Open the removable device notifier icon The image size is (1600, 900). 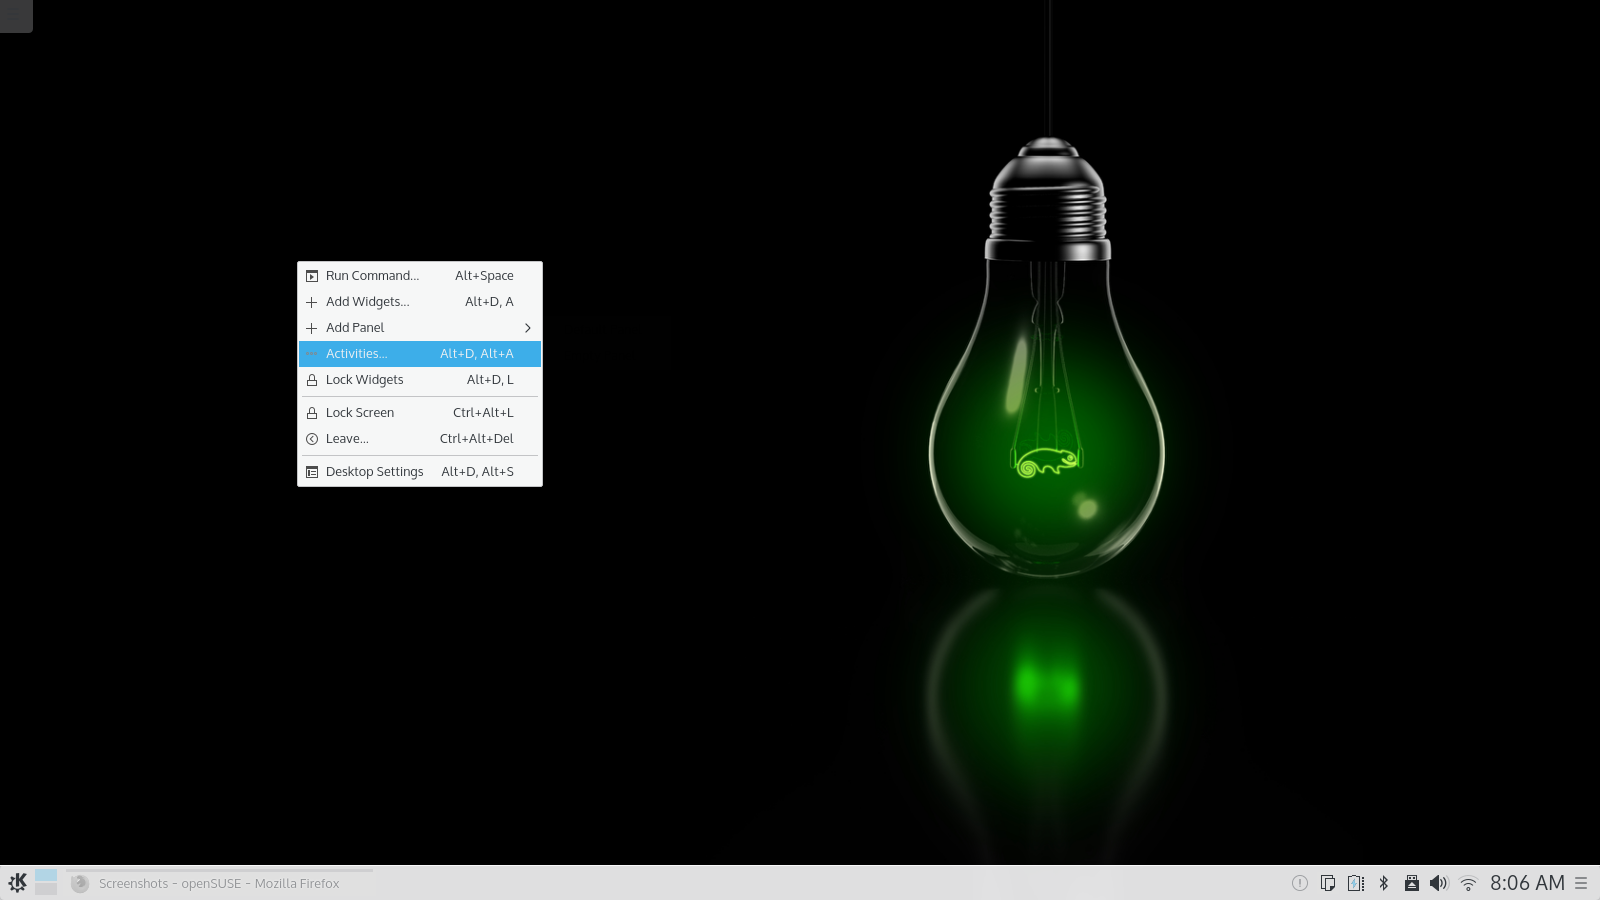click(1411, 883)
